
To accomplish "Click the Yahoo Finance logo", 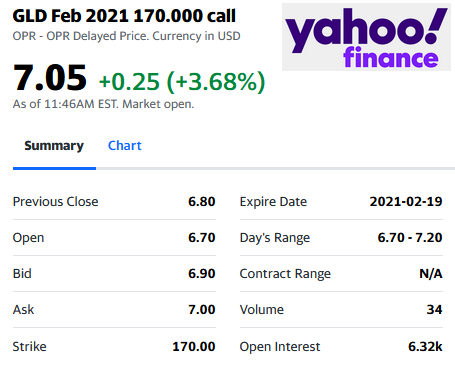I will [366, 37].
